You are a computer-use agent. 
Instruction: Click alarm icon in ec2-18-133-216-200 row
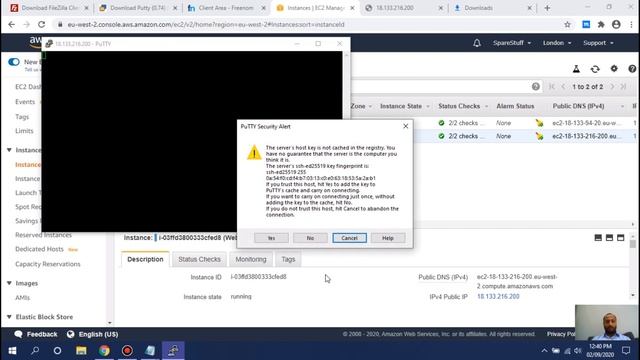[x=539, y=136]
